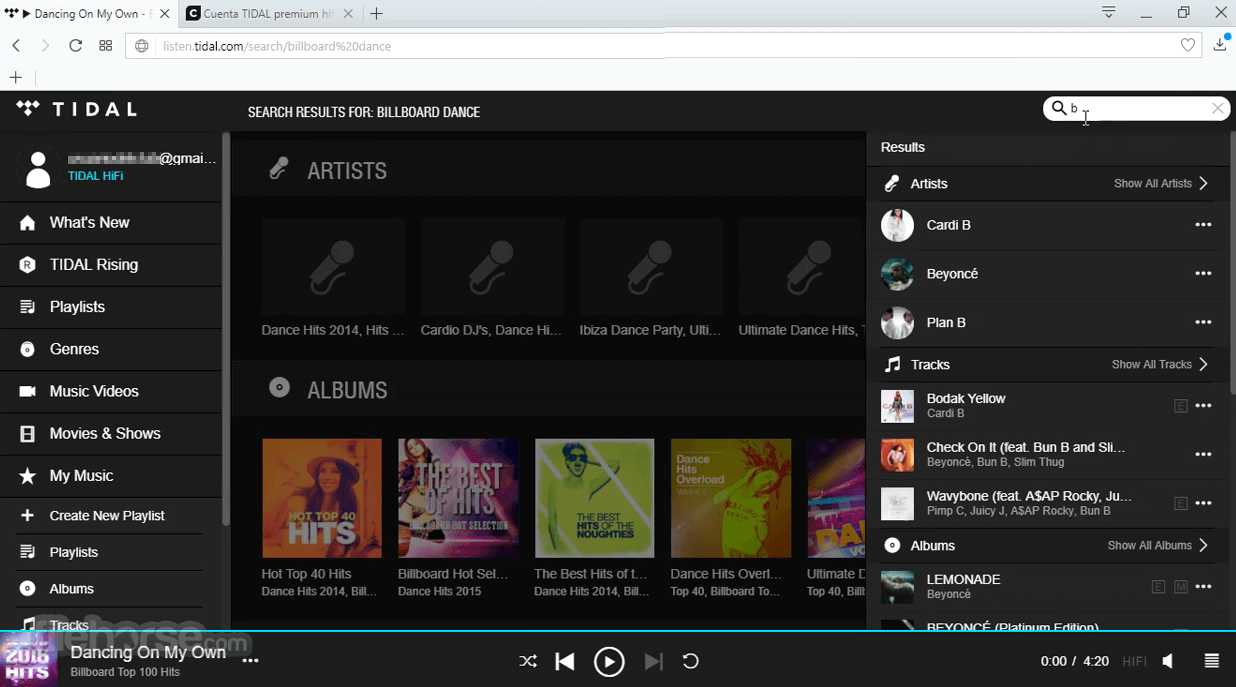
Task: Open more options for Check On It
Action: click(1203, 454)
